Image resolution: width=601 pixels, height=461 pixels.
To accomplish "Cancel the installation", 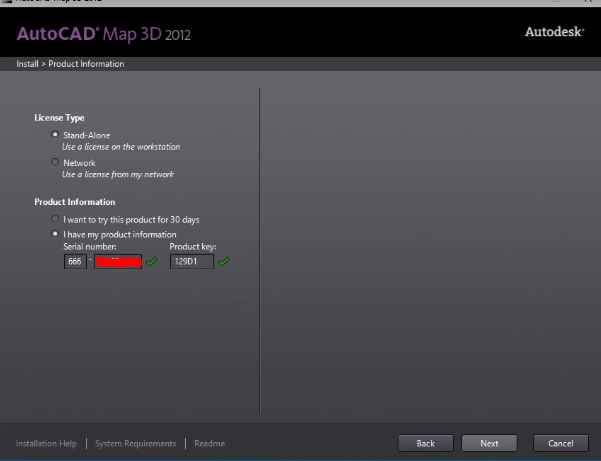I will pos(561,443).
